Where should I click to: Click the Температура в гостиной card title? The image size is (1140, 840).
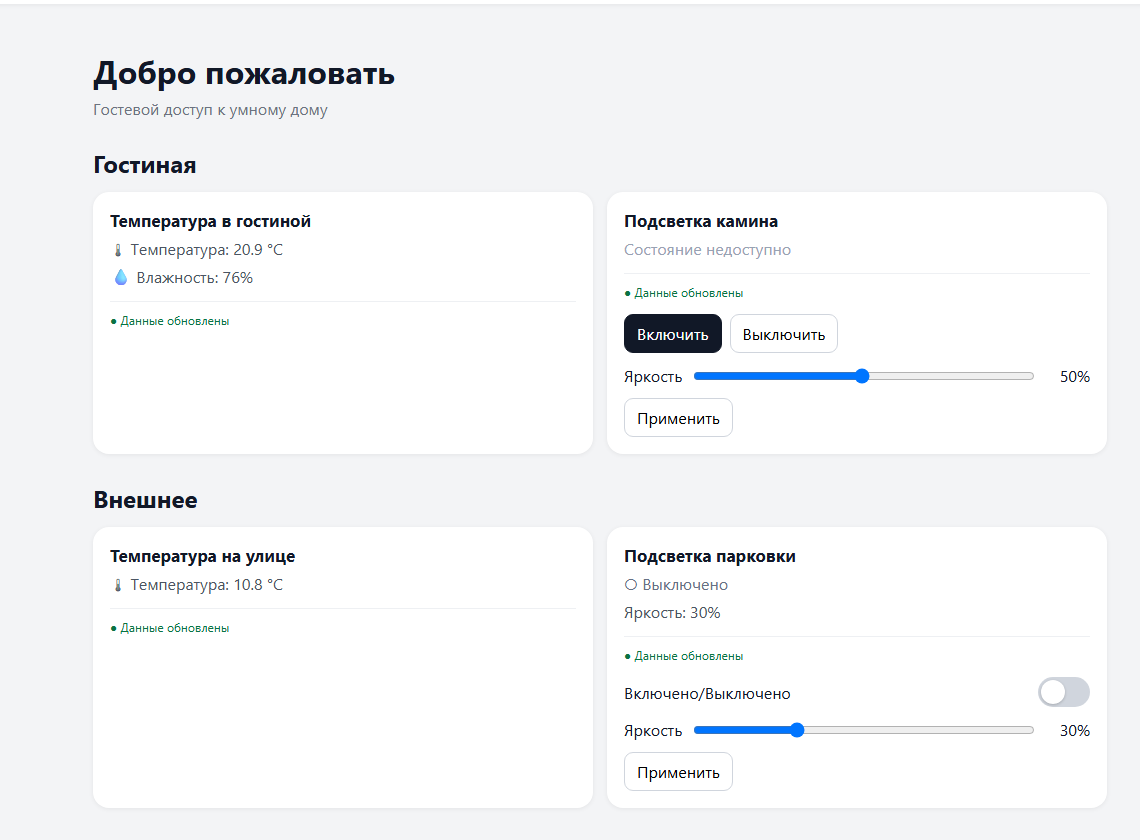click(x=210, y=221)
